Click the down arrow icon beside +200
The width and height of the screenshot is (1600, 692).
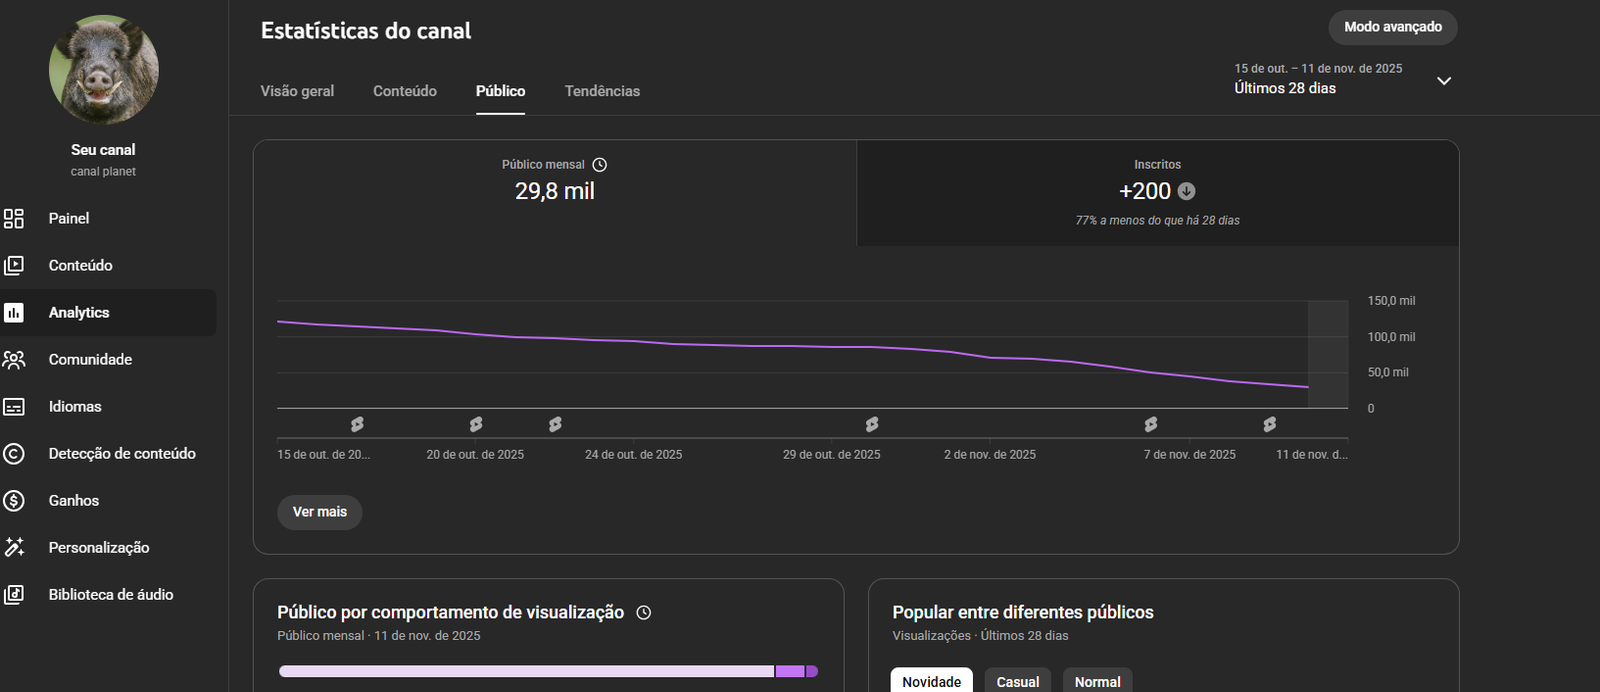tap(1187, 191)
